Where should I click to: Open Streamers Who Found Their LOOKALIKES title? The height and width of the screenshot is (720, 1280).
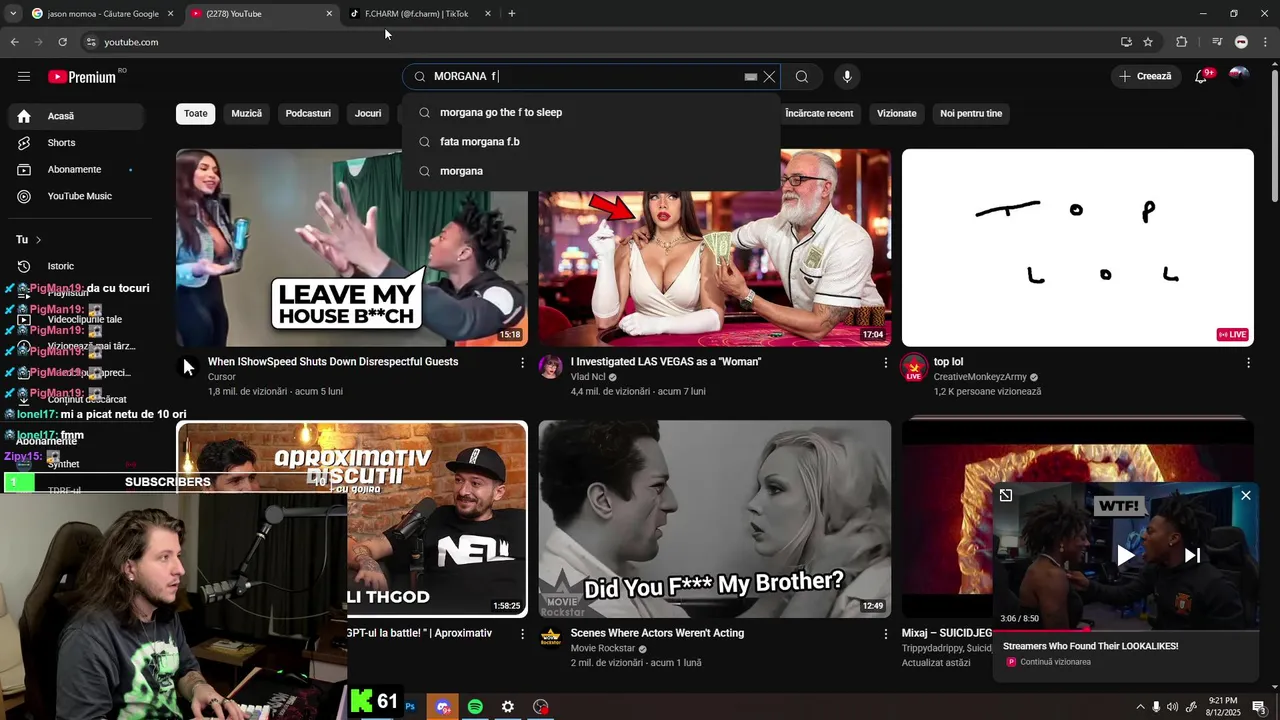click(1090, 646)
